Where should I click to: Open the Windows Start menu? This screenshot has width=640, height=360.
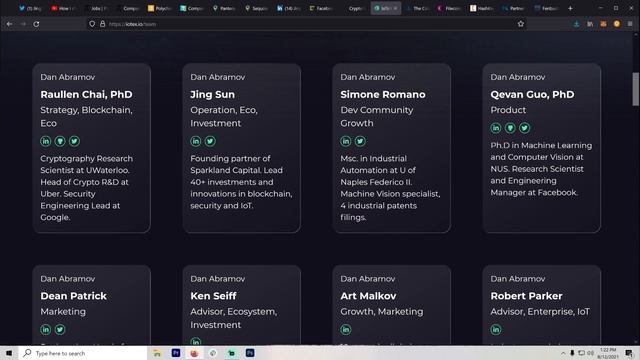9,353
